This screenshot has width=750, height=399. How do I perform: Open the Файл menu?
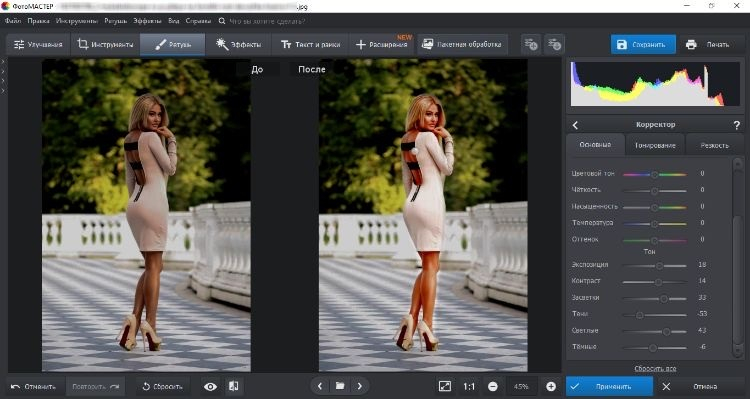tap(13, 21)
